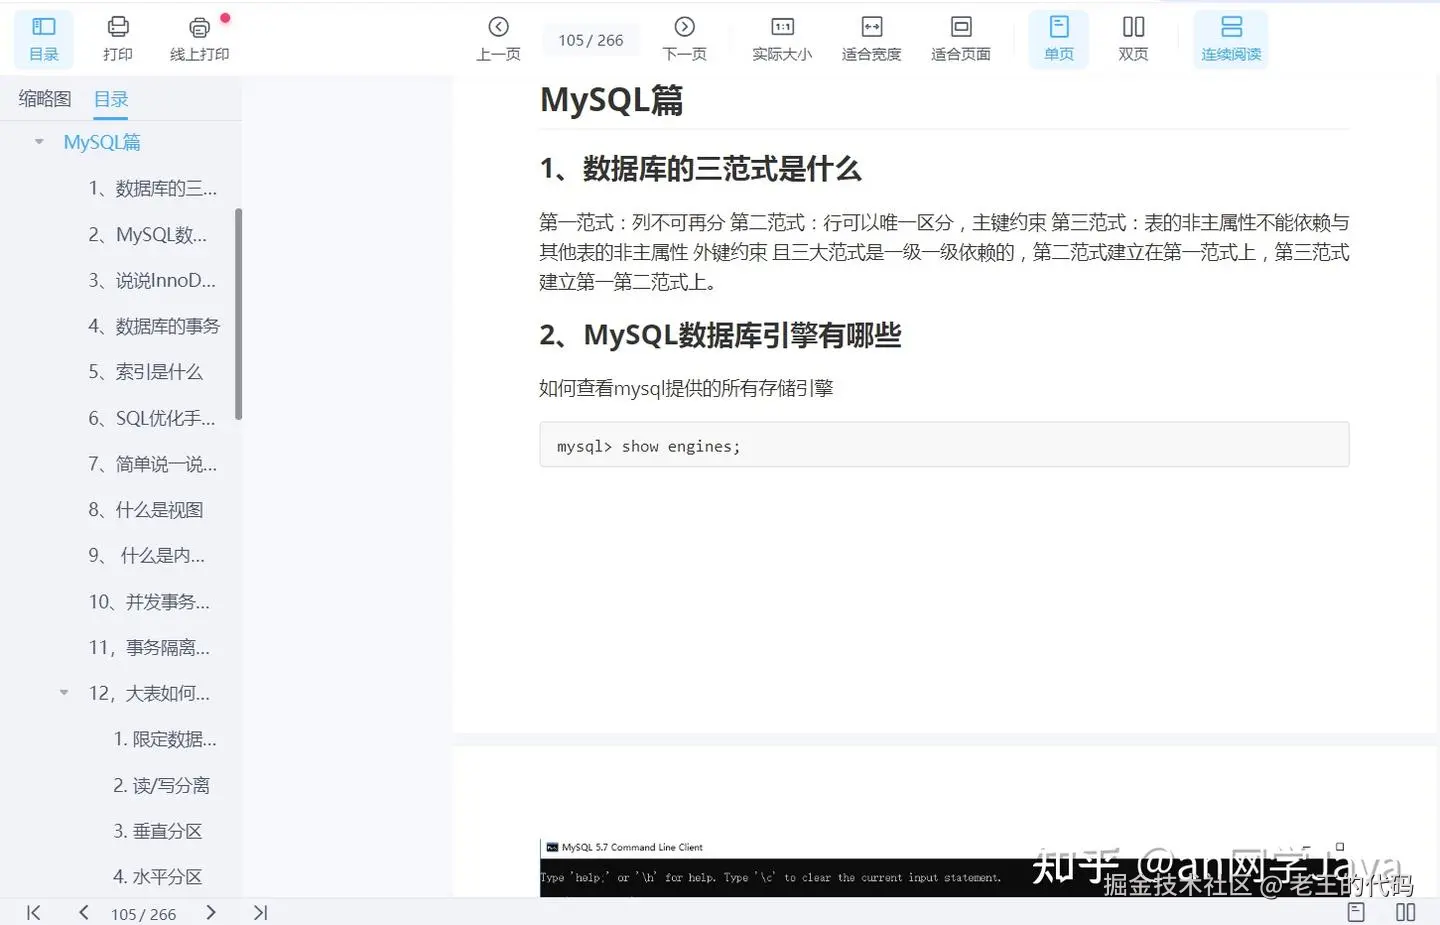
Task: Open outline item 10、并发事务...
Action: pyautogui.click(x=149, y=601)
